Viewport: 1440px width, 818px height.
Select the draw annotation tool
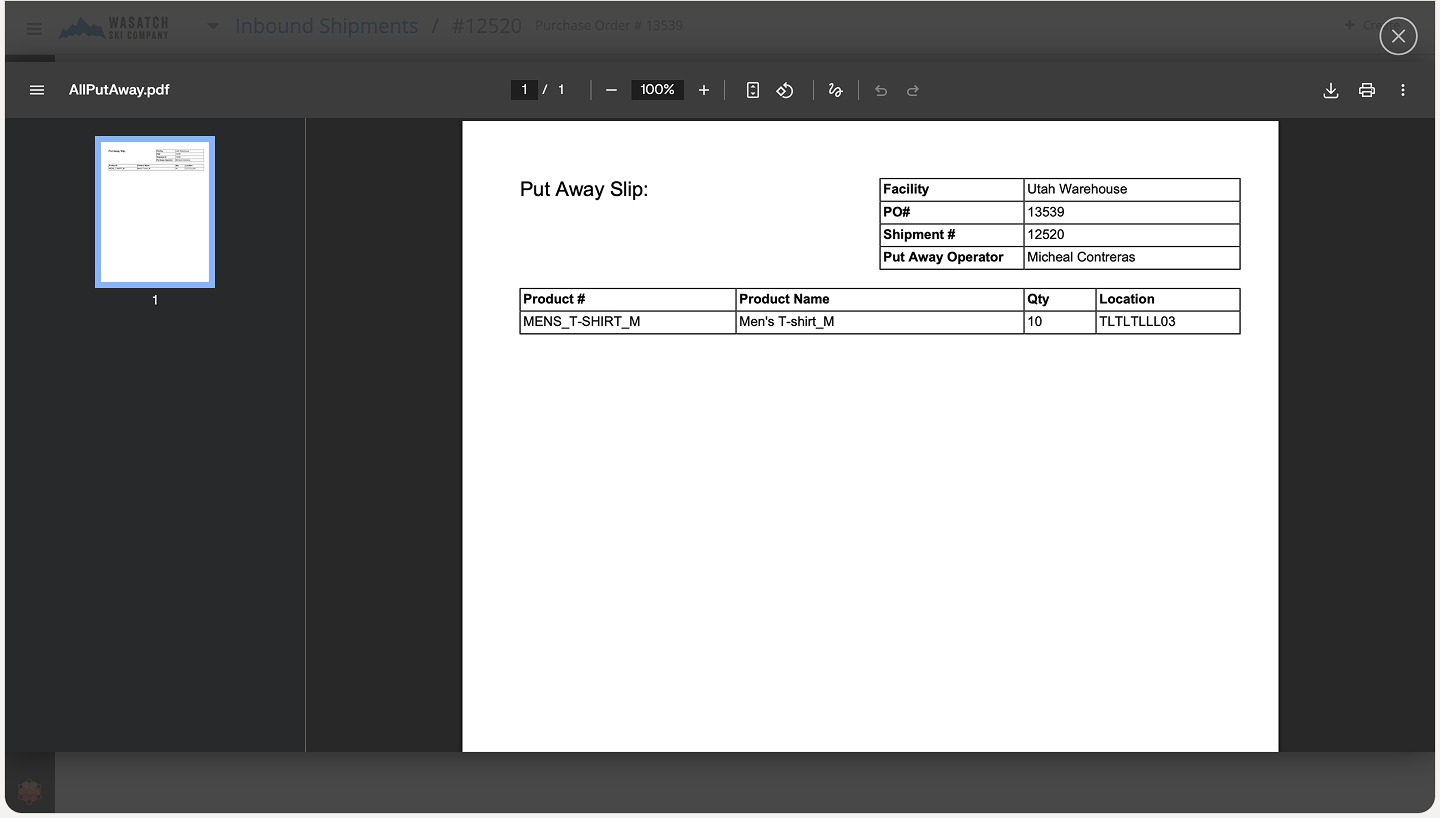tap(835, 90)
